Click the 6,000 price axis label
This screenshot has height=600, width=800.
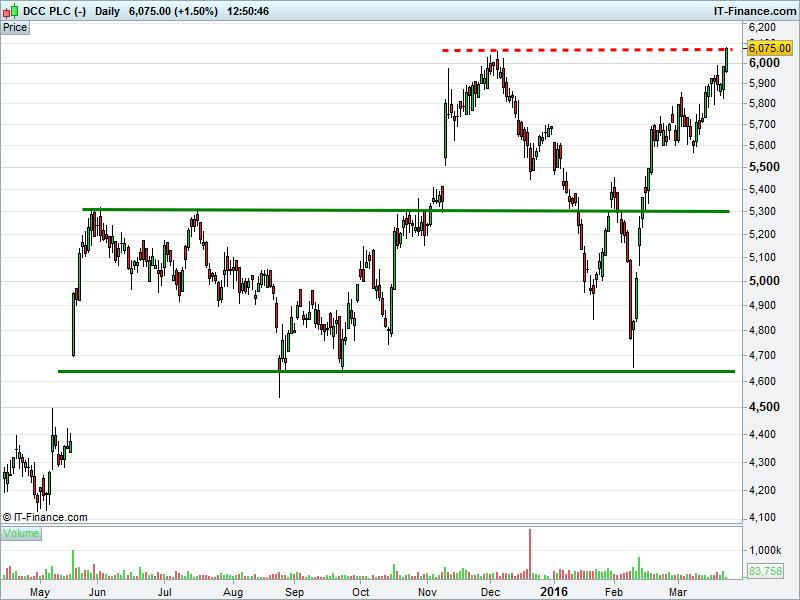click(764, 63)
